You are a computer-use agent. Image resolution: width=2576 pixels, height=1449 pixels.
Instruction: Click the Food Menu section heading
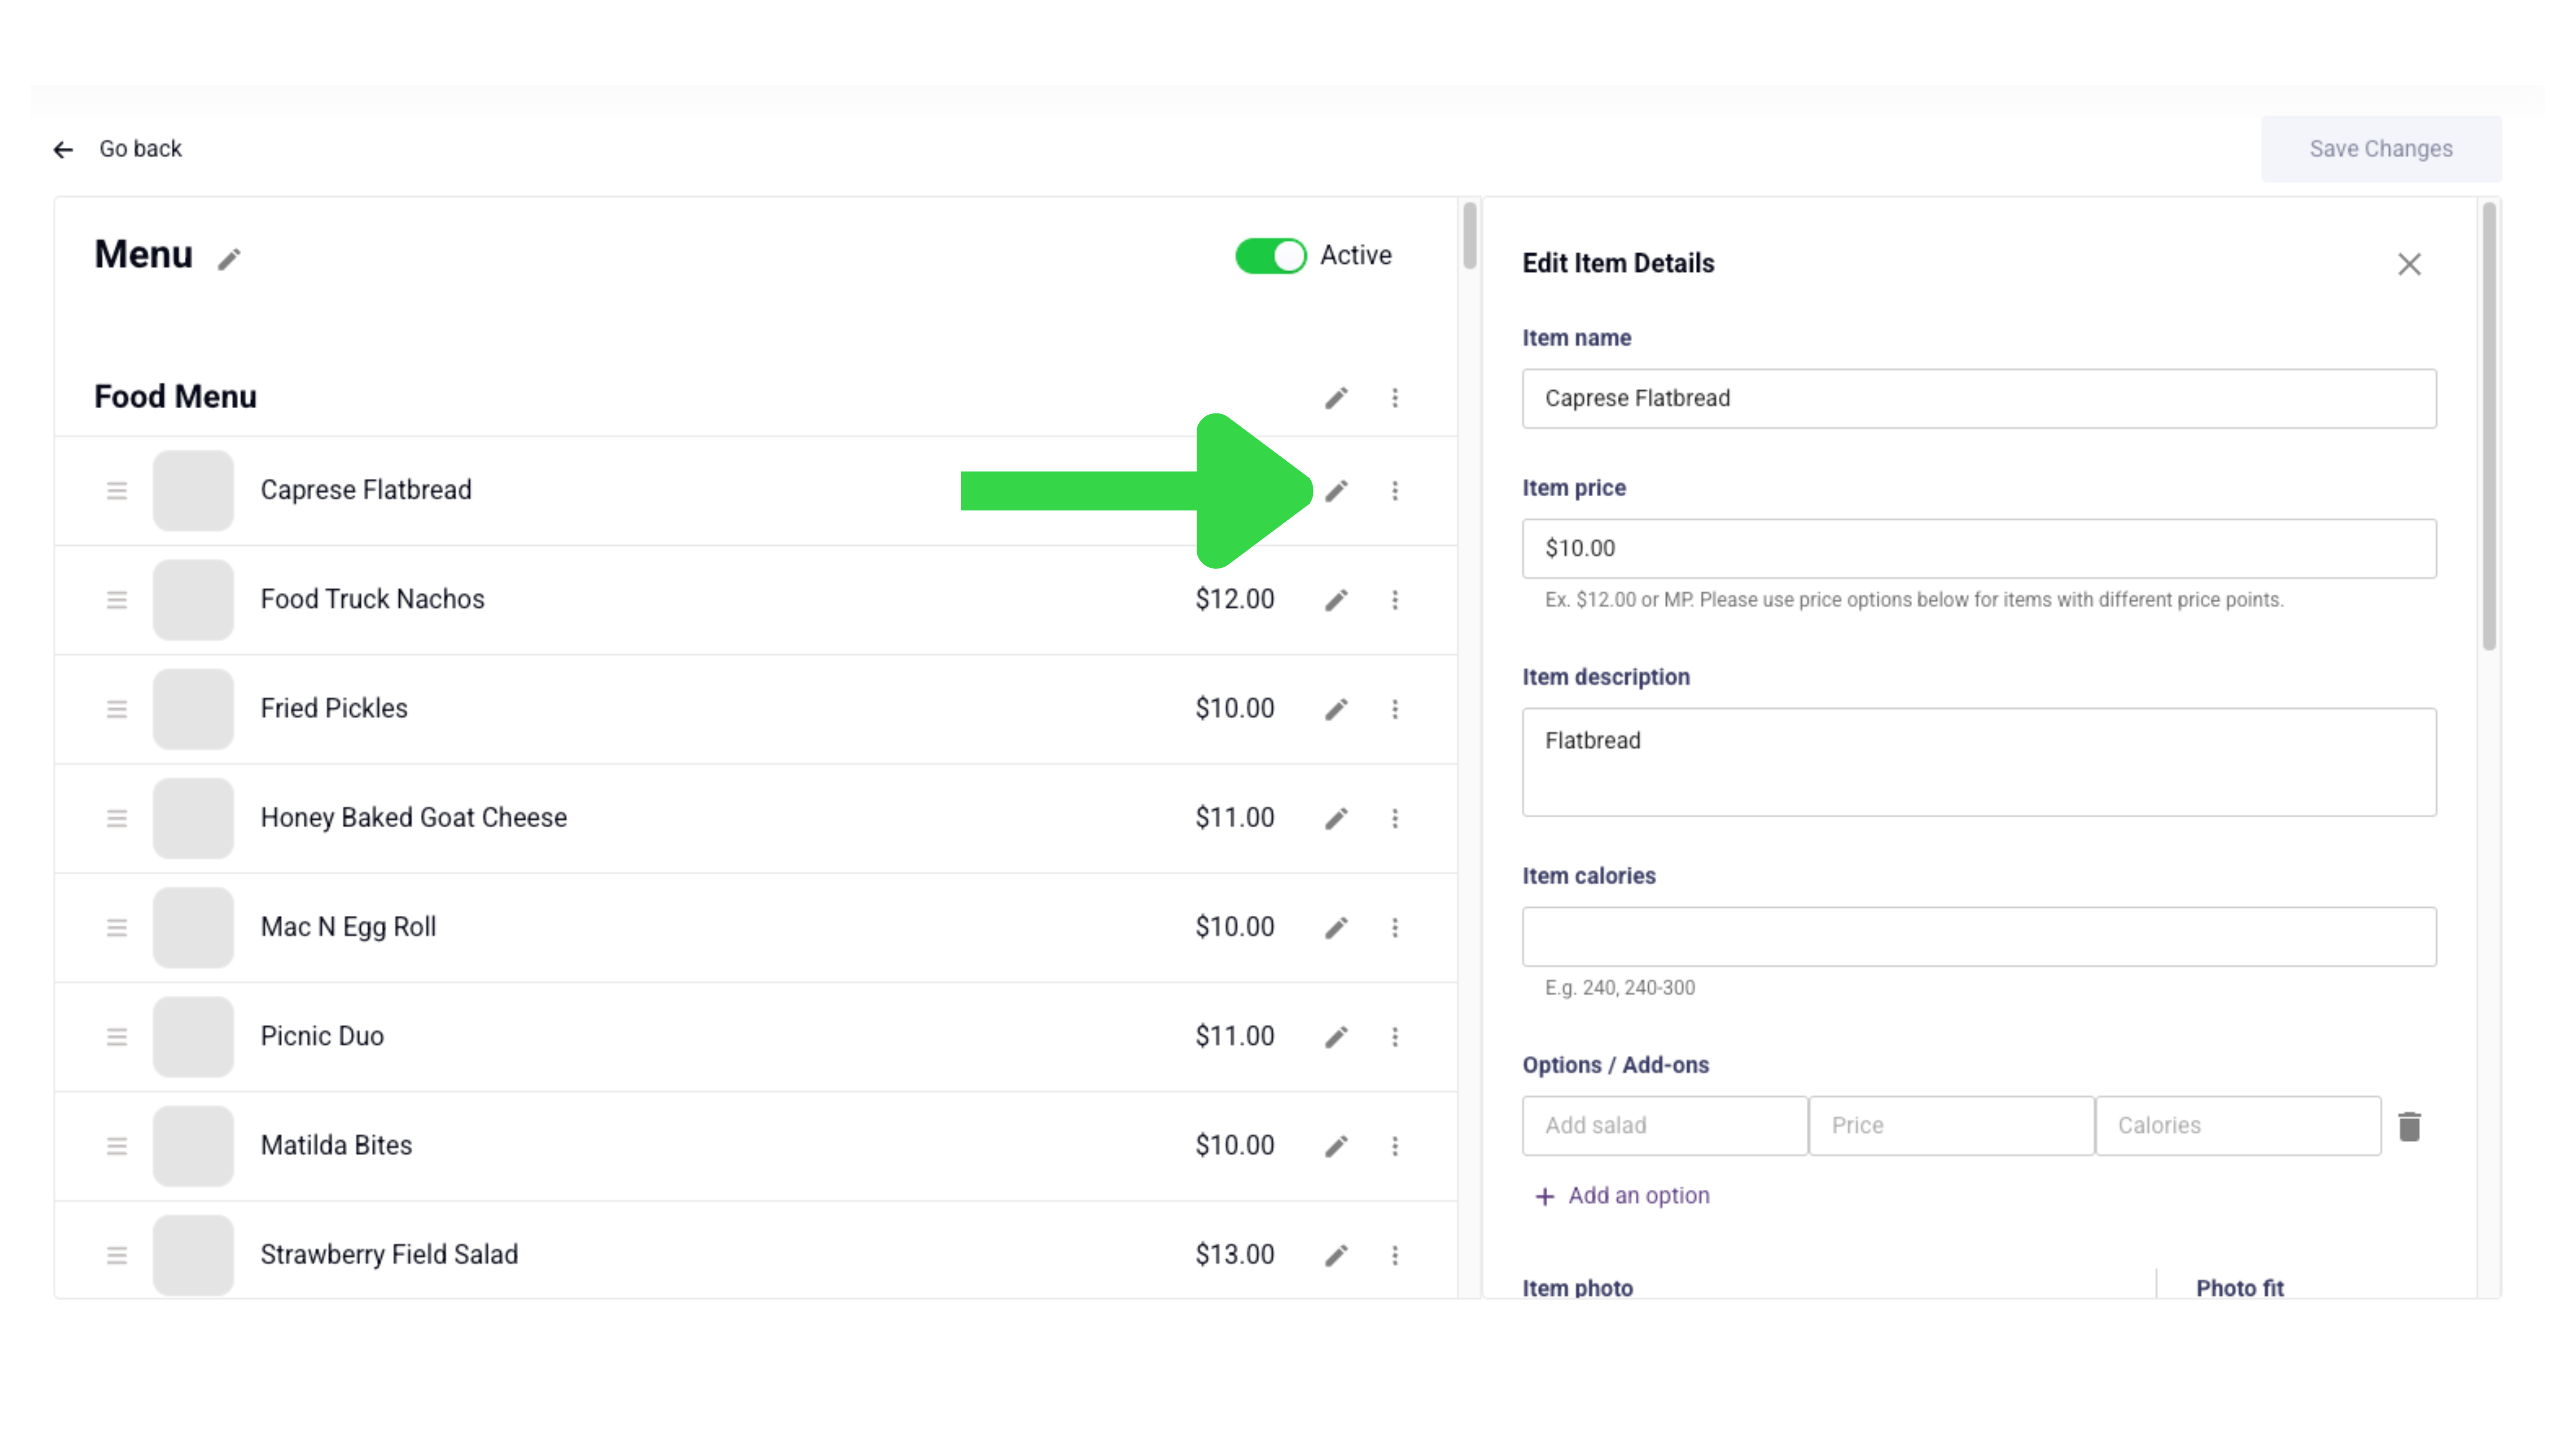[175, 397]
